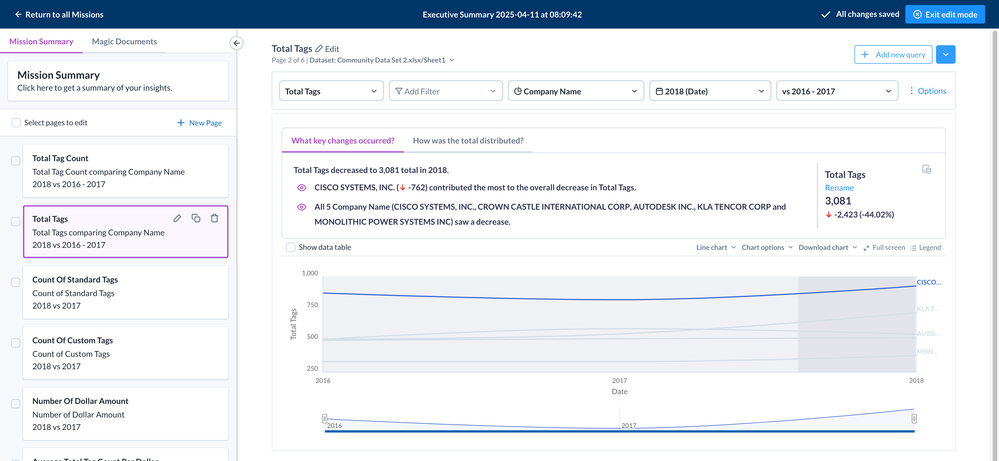Click Return to all Missions back arrow
Image resolution: width=999 pixels, height=461 pixels.
(x=18, y=15)
